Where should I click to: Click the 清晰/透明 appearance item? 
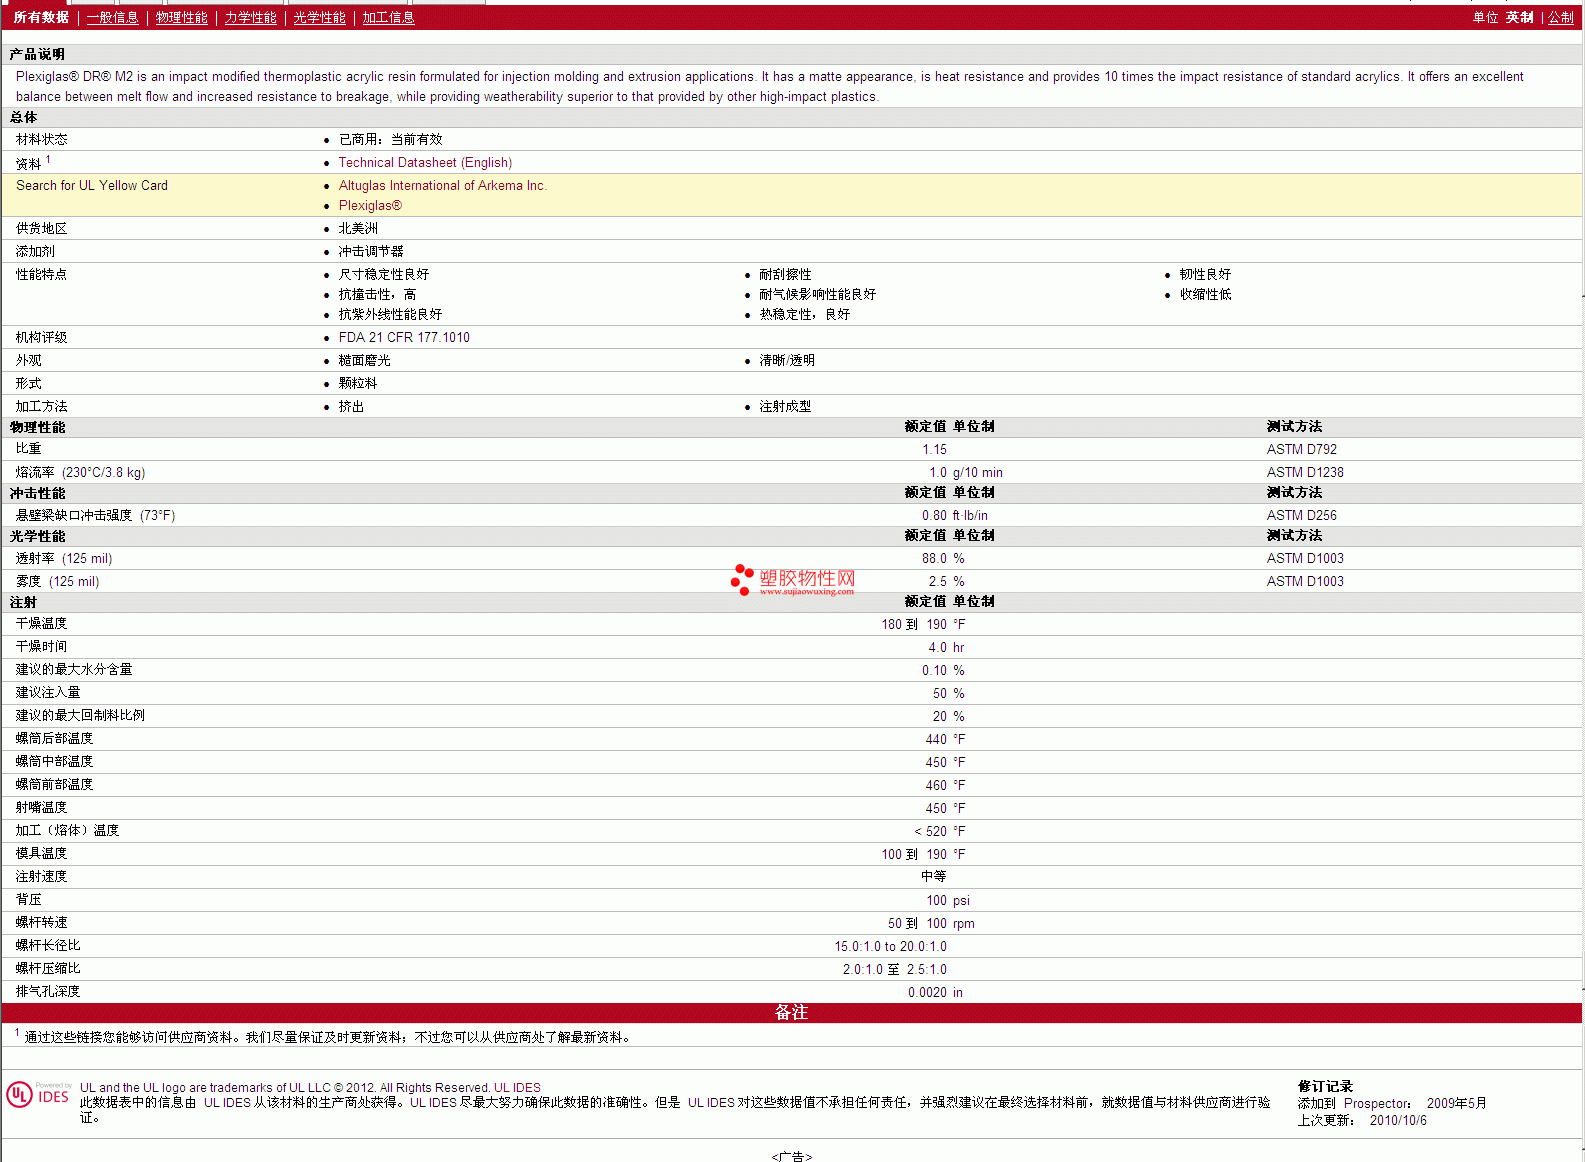coord(787,361)
